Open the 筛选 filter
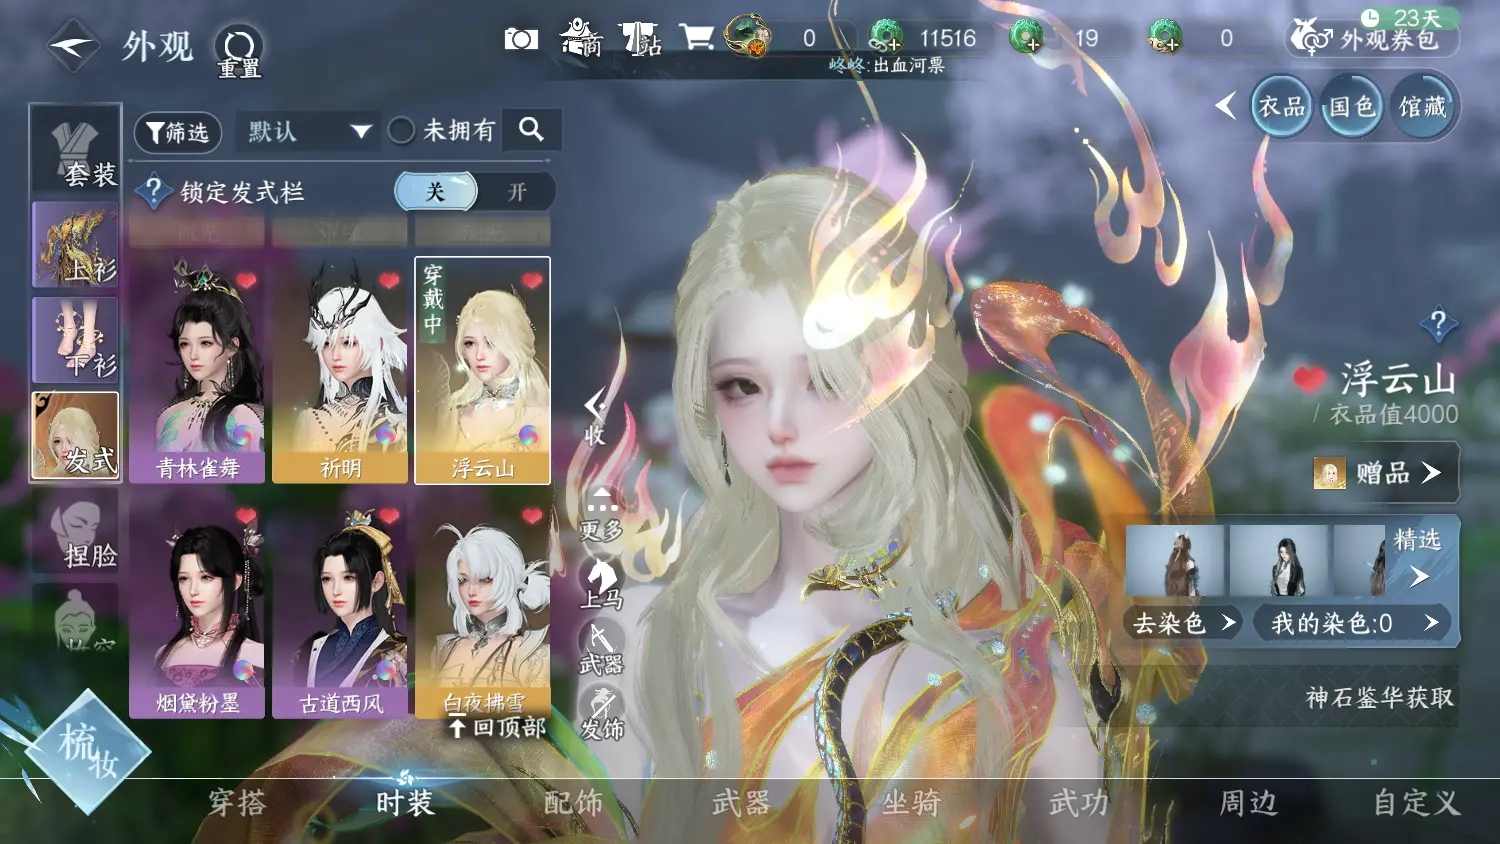The width and height of the screenshot is (1500, 844). pos(178,132)
